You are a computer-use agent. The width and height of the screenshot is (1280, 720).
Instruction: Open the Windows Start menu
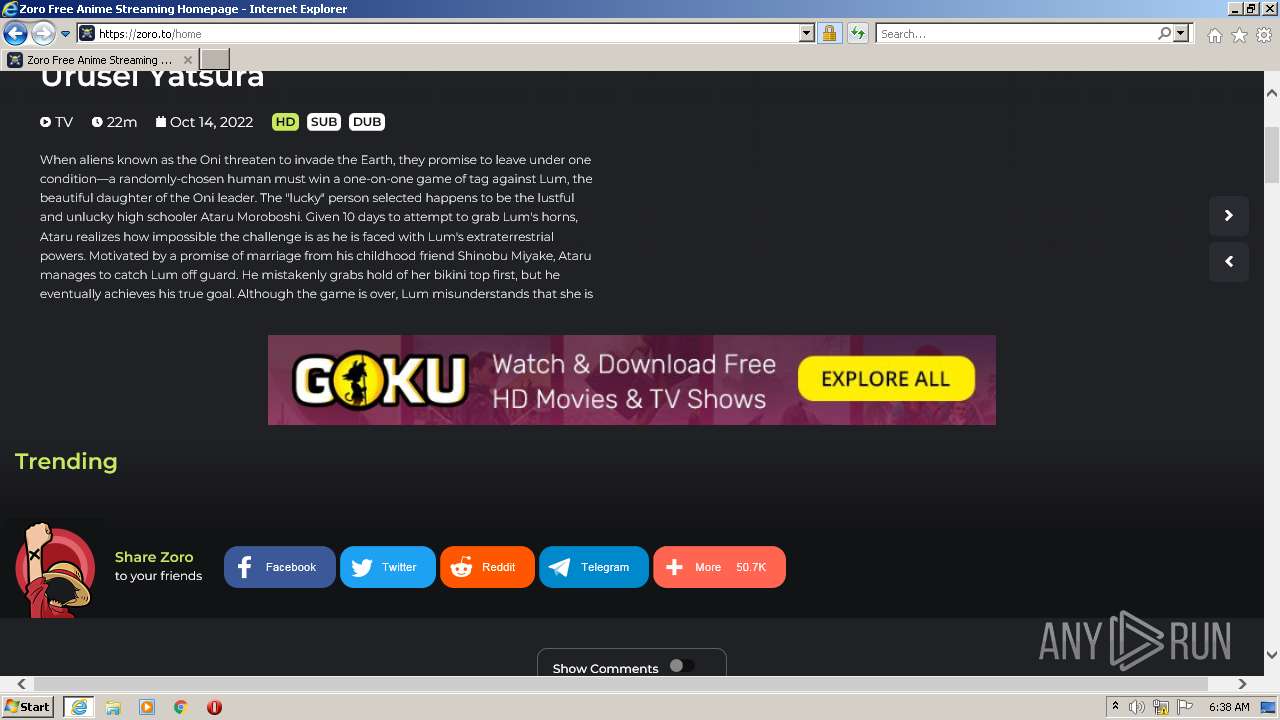(x=28, y=707)
